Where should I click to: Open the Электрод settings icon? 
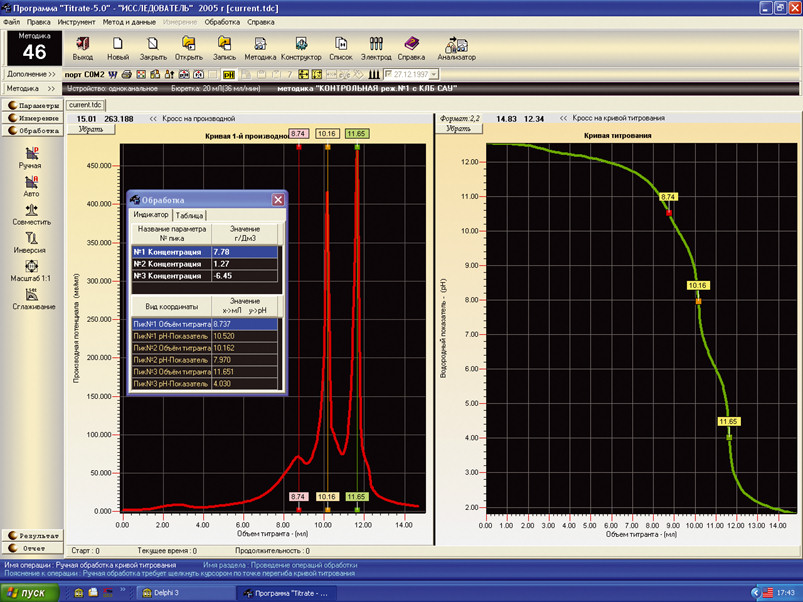[x=376, y=48]
